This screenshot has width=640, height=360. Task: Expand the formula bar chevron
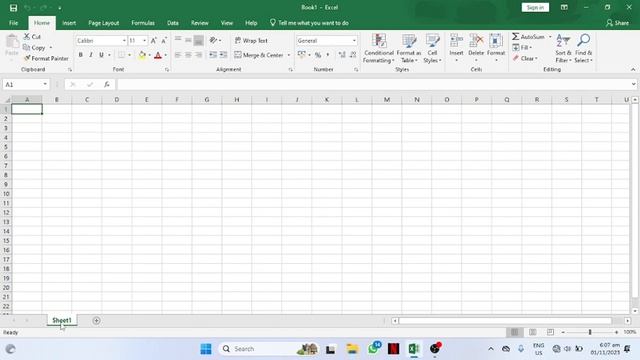click(633, 84)
